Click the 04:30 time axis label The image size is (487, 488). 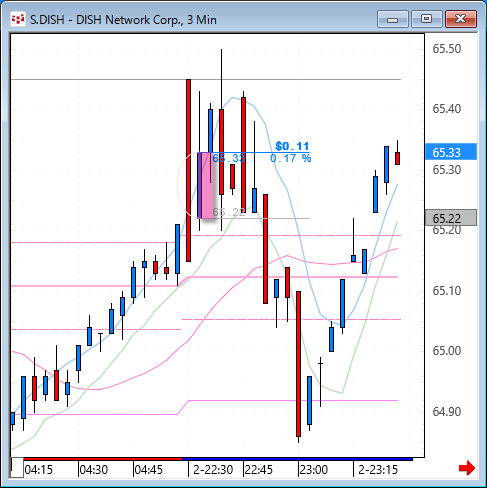(x=94, y=470)
